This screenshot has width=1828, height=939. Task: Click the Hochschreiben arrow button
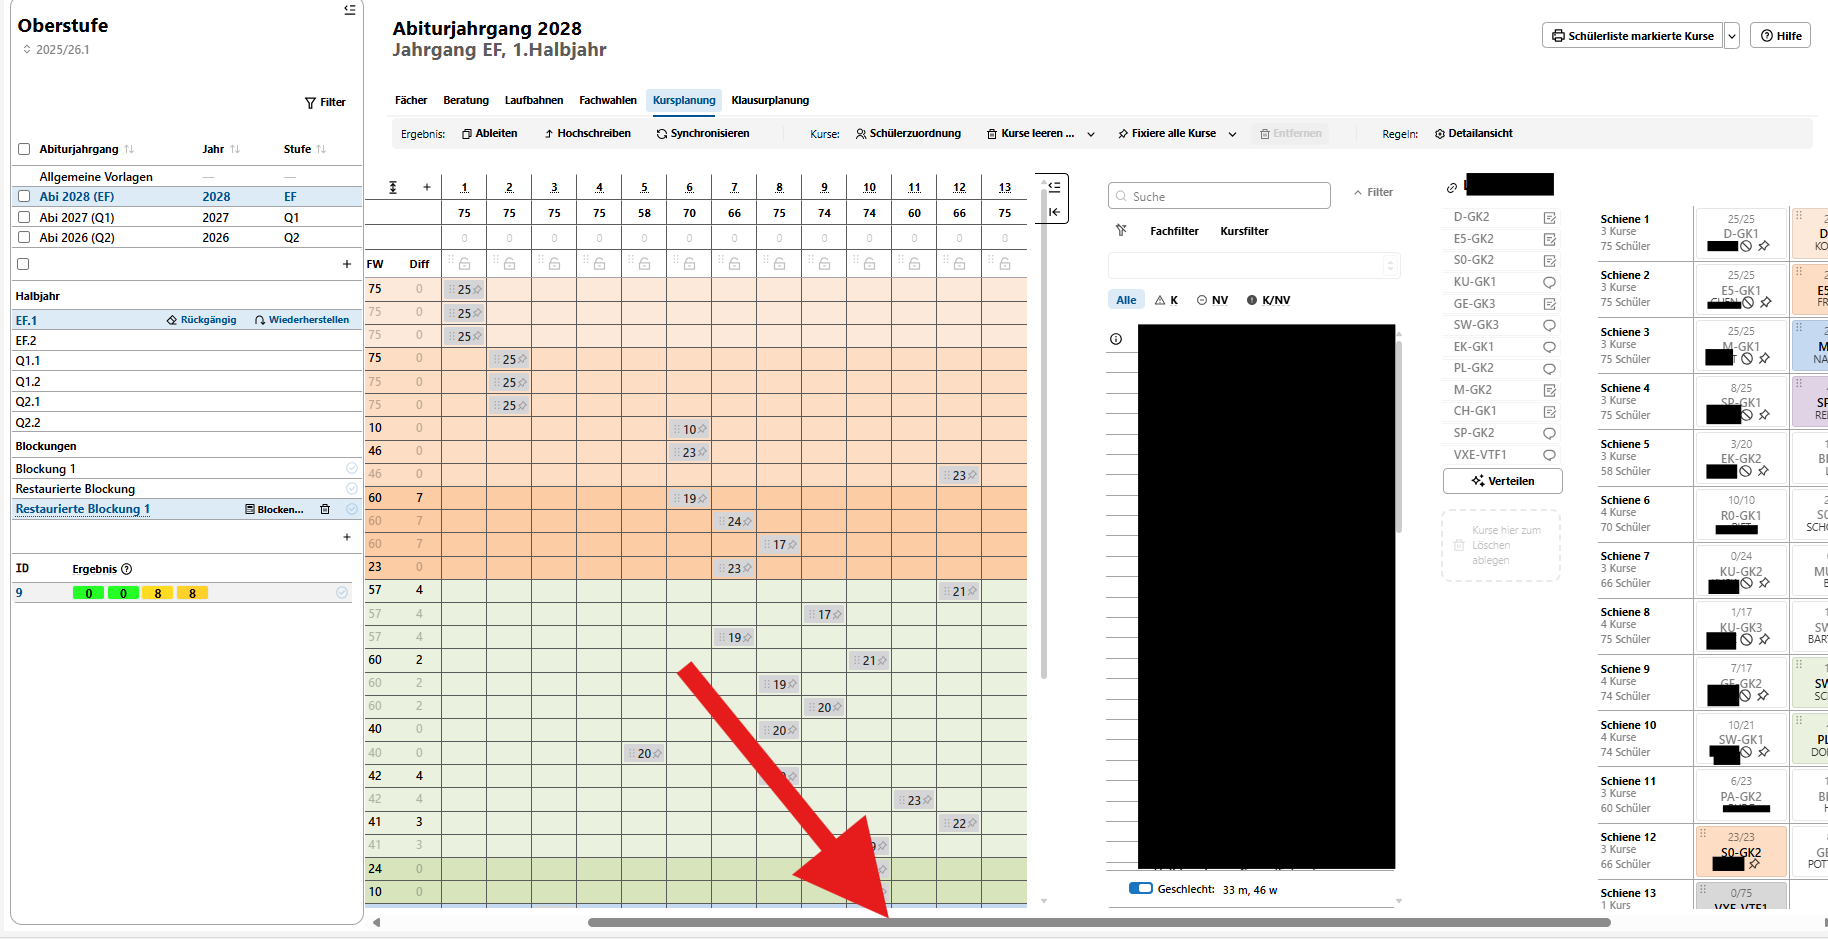[x=549, y=134]
